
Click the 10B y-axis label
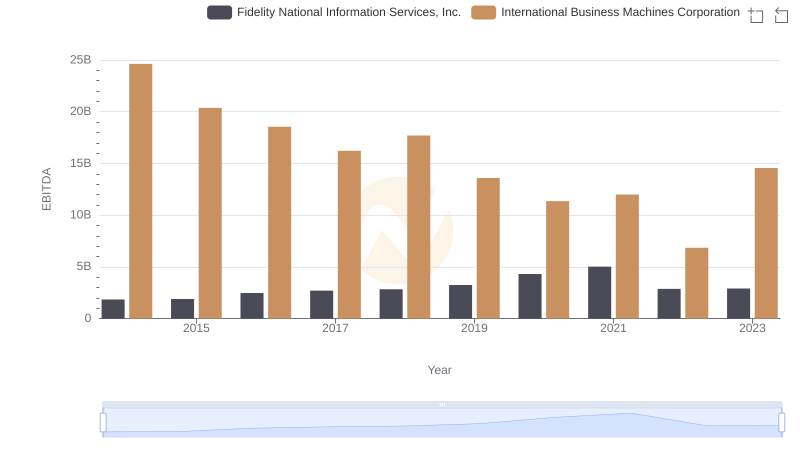coord(81,215)
